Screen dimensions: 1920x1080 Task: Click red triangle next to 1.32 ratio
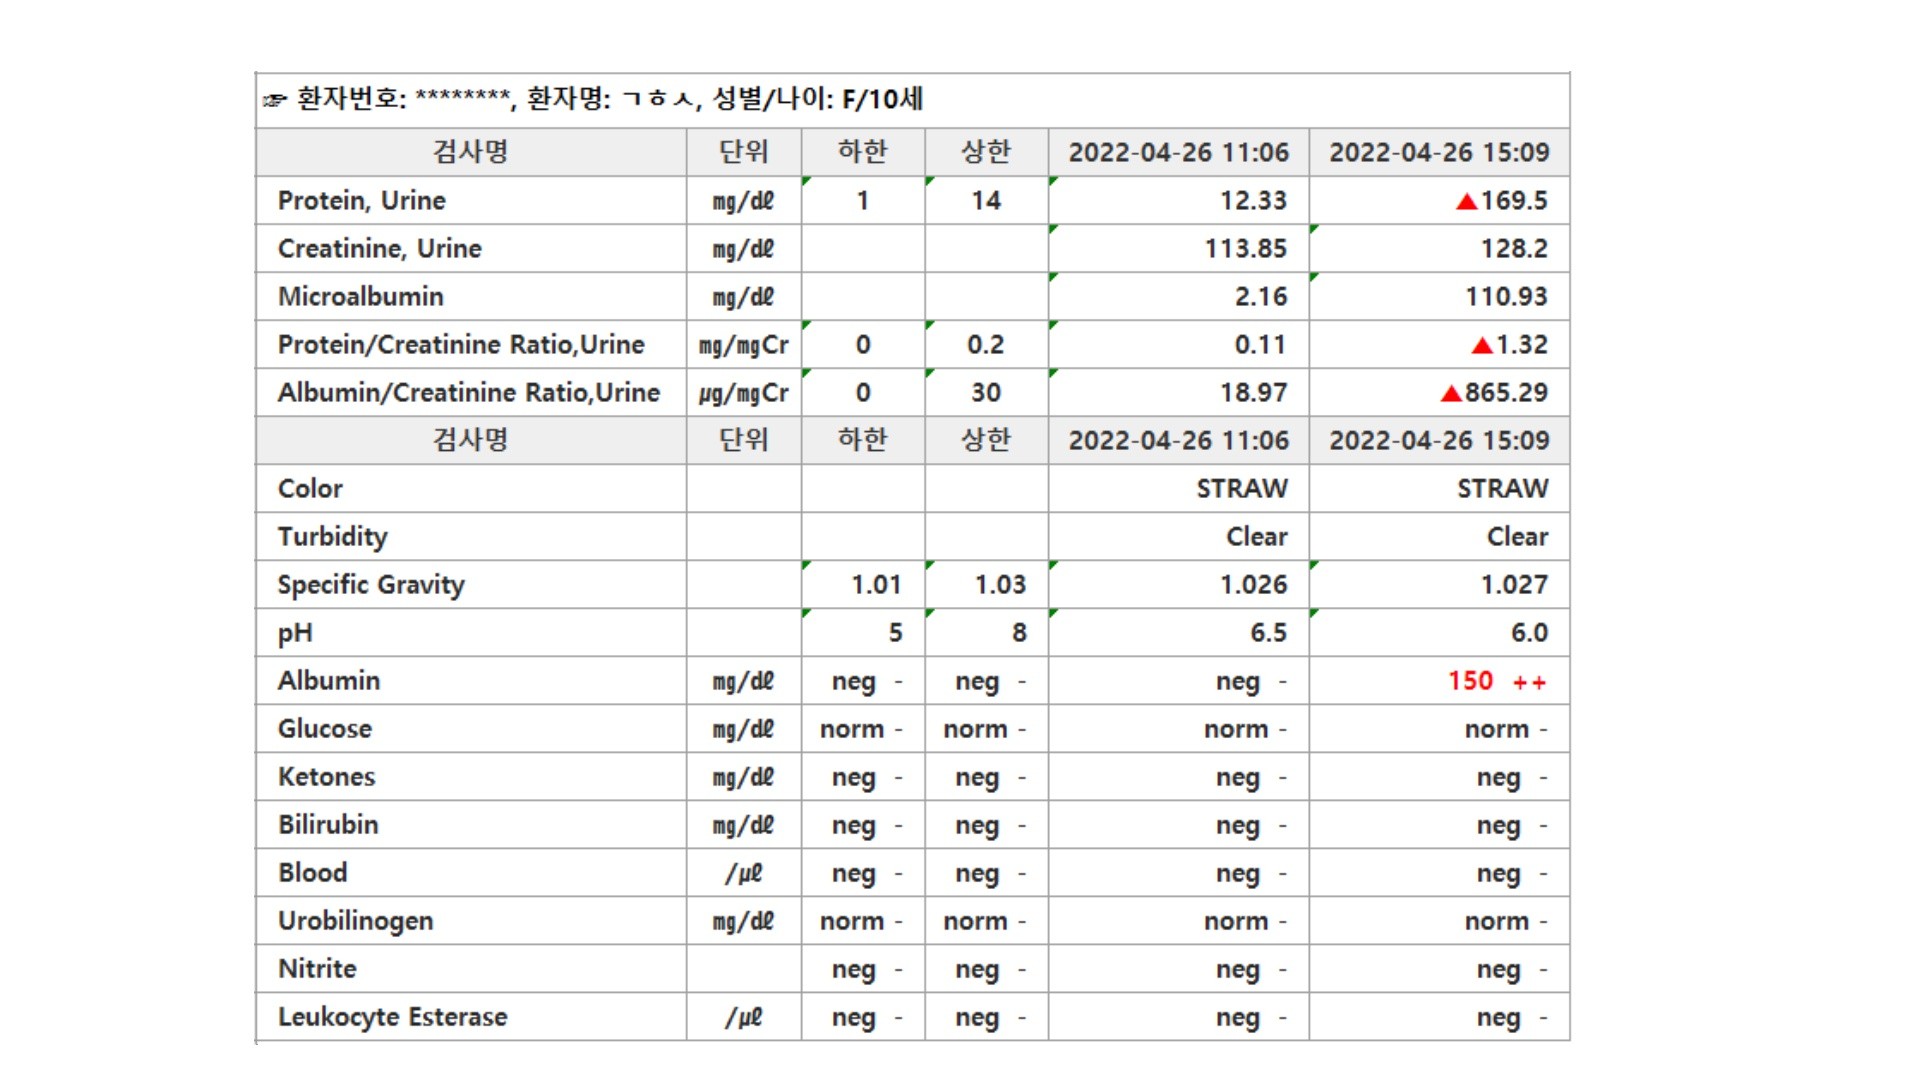pyautogui.click(x=1482, y=346)
